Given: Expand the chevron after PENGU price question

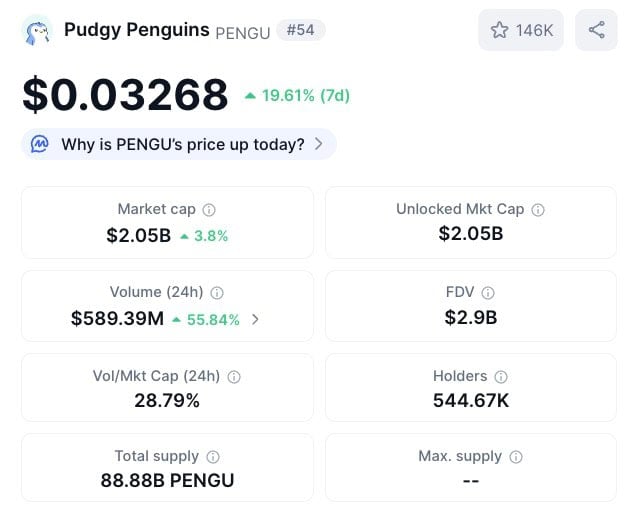Looking at the screenshot, I should point(318,144).
